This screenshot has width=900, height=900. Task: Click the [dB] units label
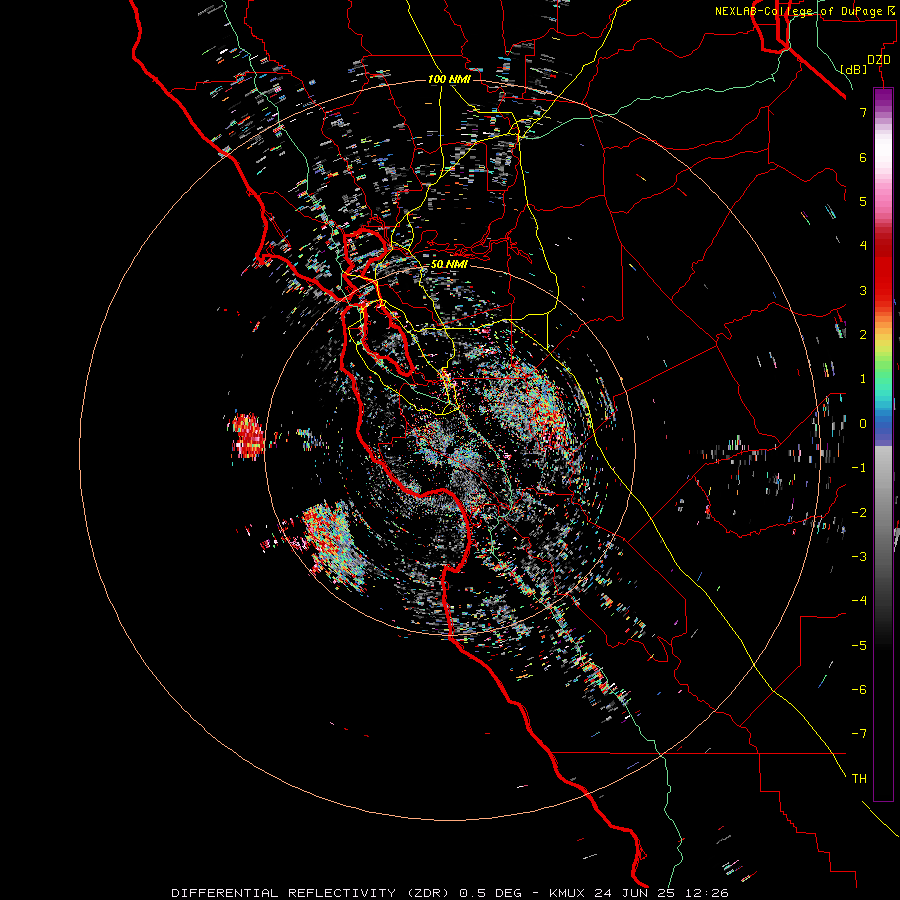(x=853, y=69)
